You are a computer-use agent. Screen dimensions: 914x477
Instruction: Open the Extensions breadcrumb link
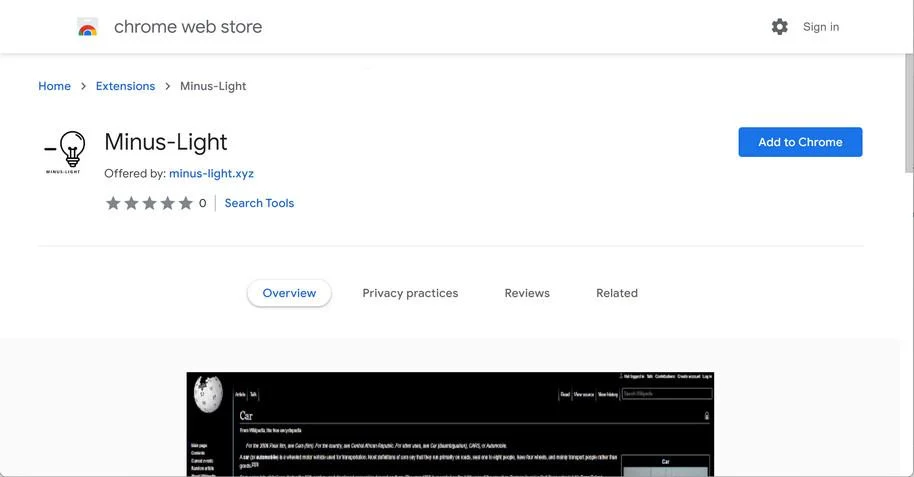click(x=125, y=86)
